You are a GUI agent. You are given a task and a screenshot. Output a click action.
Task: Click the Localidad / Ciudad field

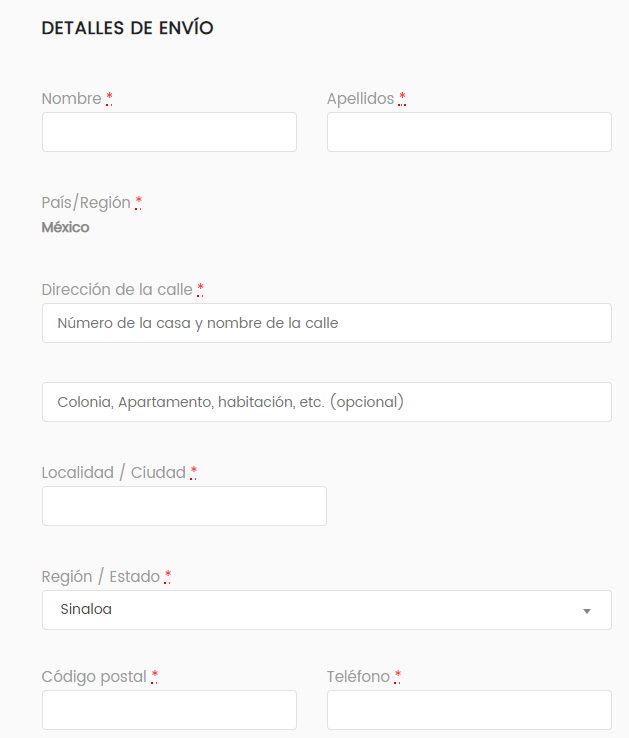pos(184,506)
